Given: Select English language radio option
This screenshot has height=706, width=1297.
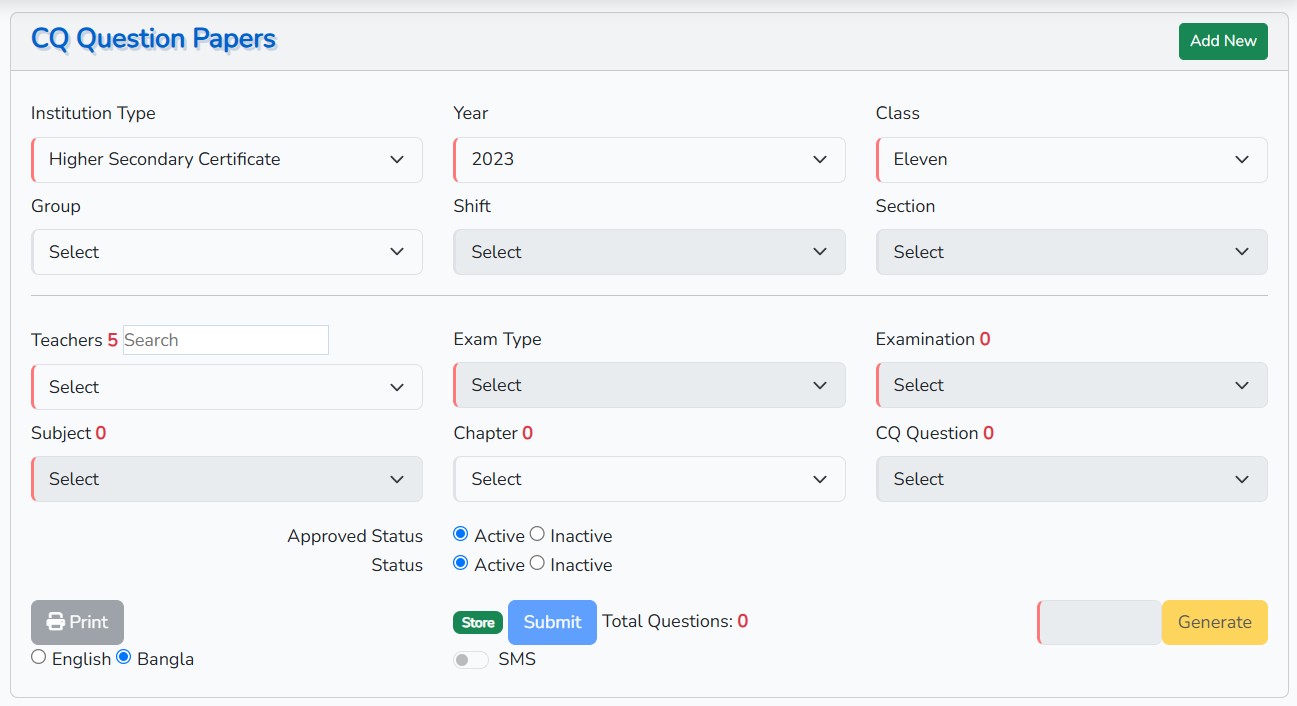Looking at the screenshot, I should 39,657.
